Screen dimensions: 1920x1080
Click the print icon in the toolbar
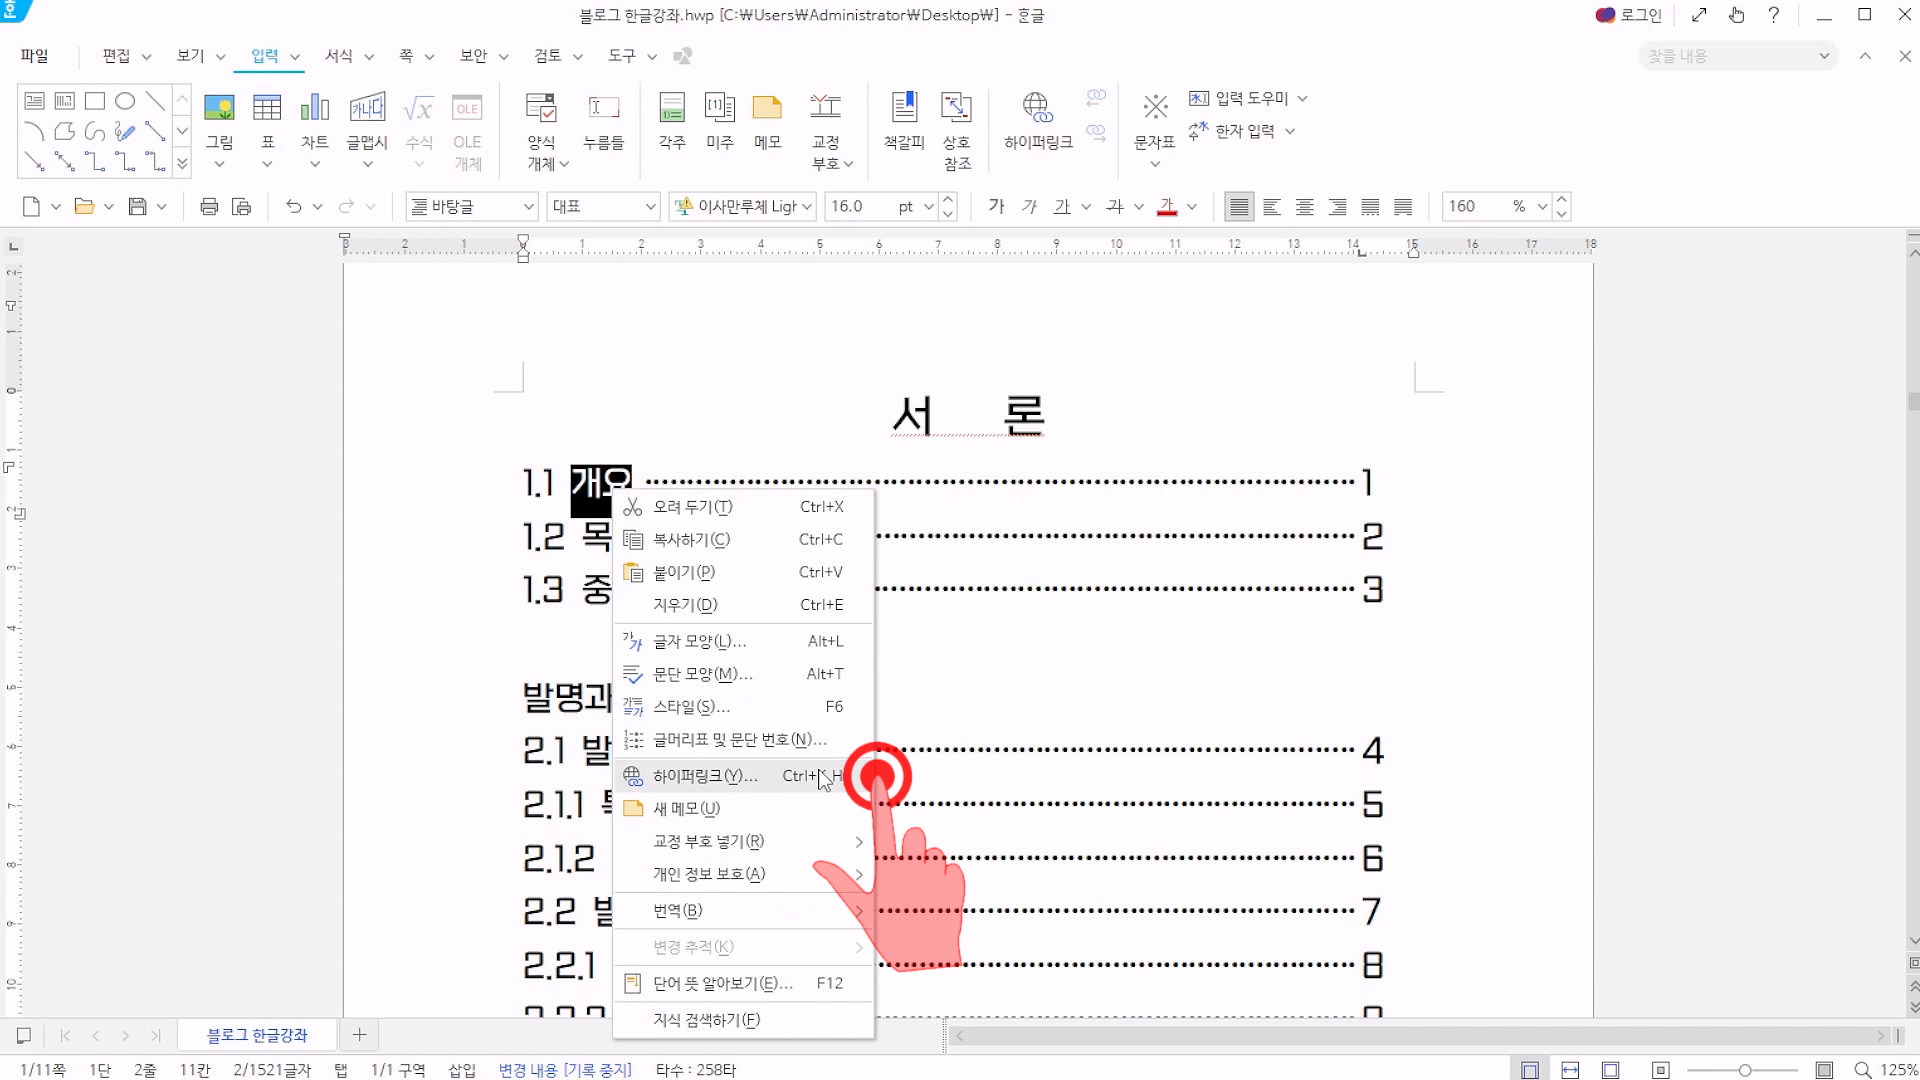(x=209, y=207)
